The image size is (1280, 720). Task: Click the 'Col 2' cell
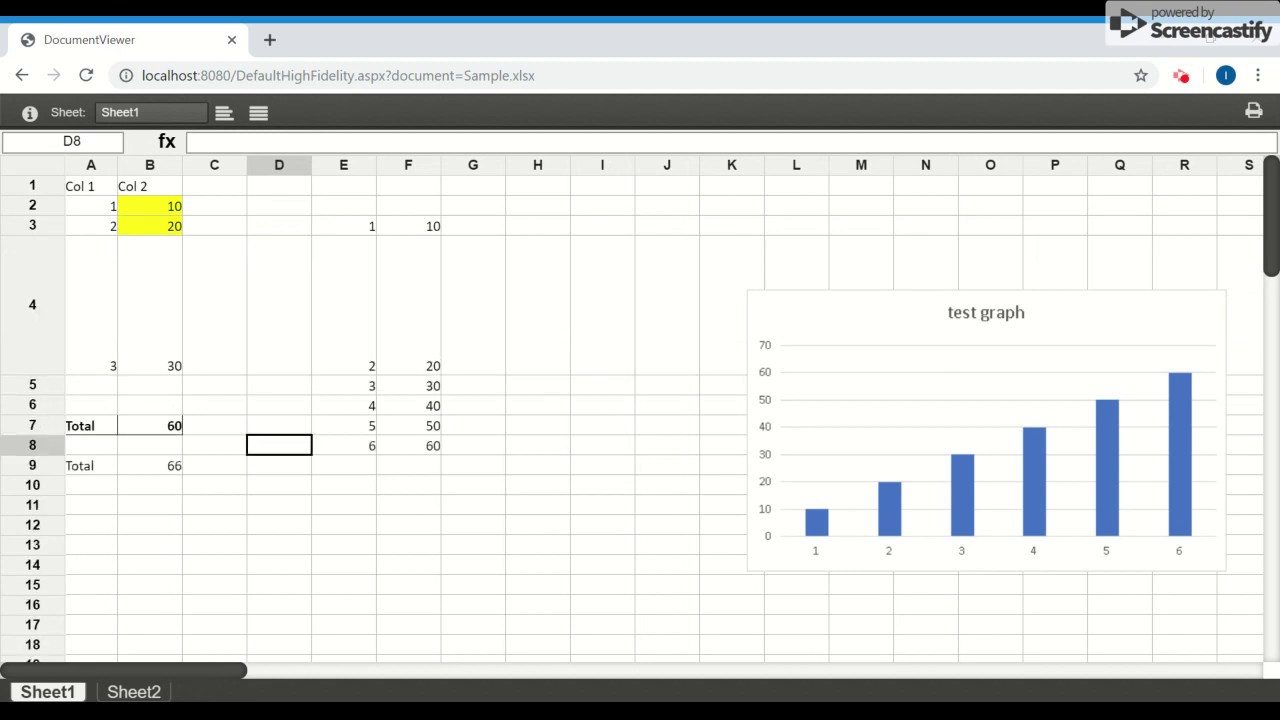click(x=150, y=186)
